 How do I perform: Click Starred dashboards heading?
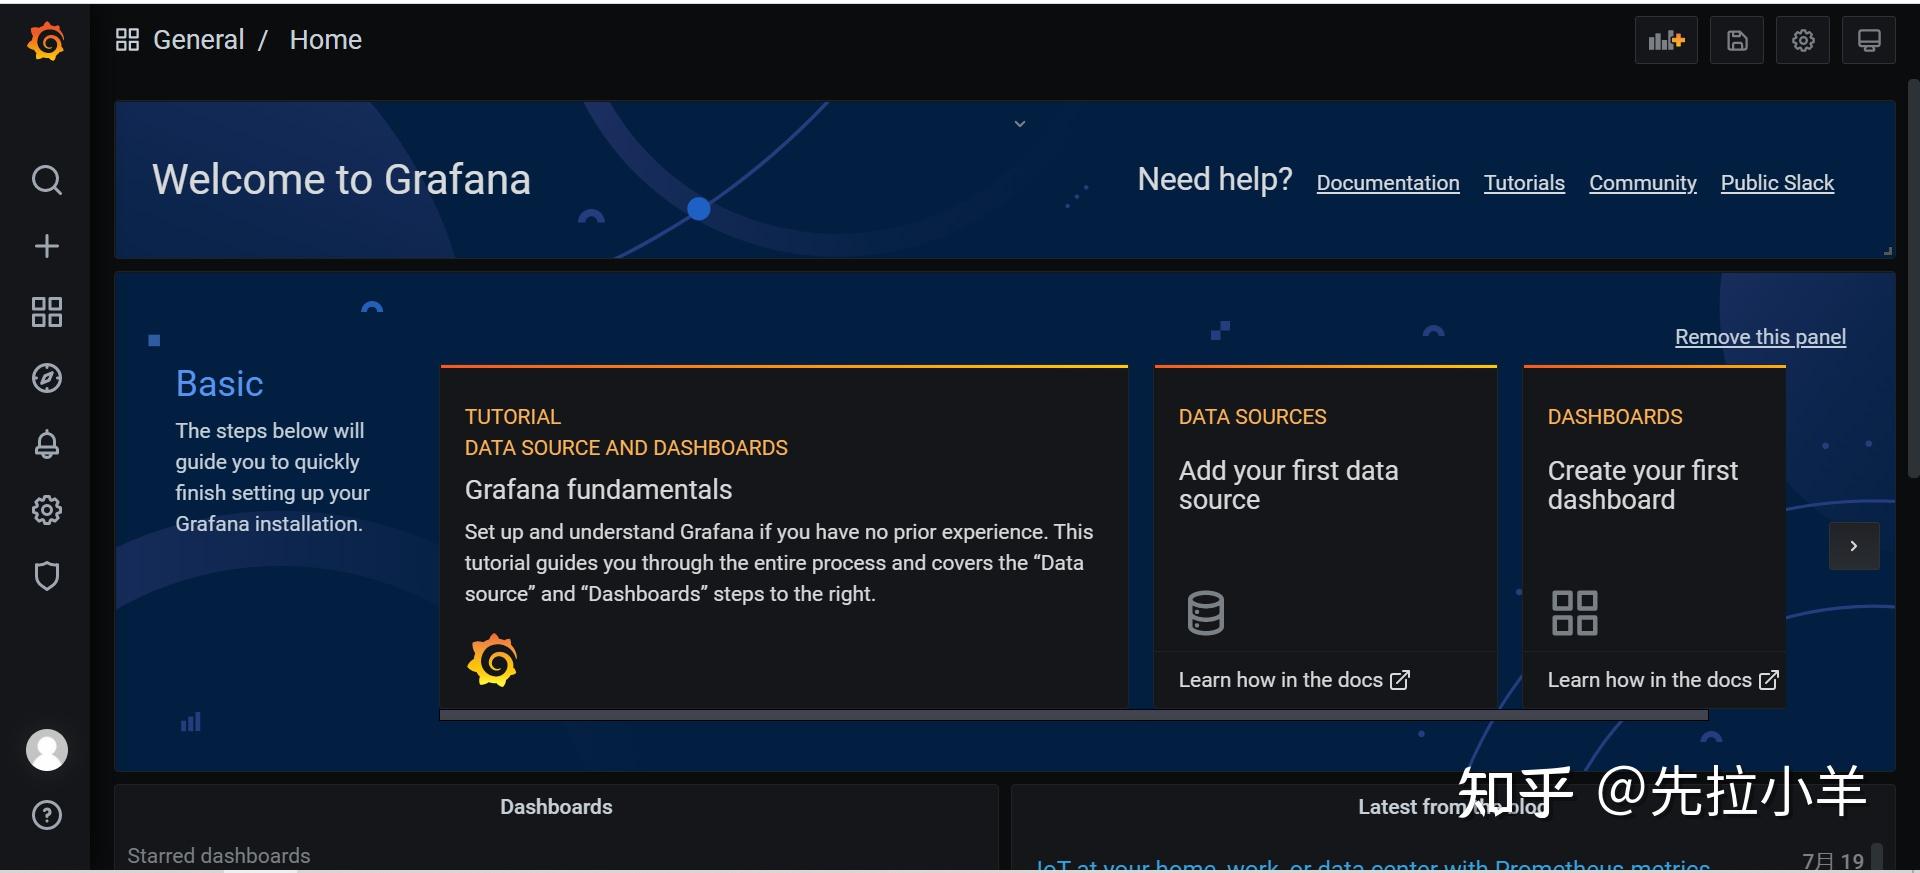tap(219, 856)
